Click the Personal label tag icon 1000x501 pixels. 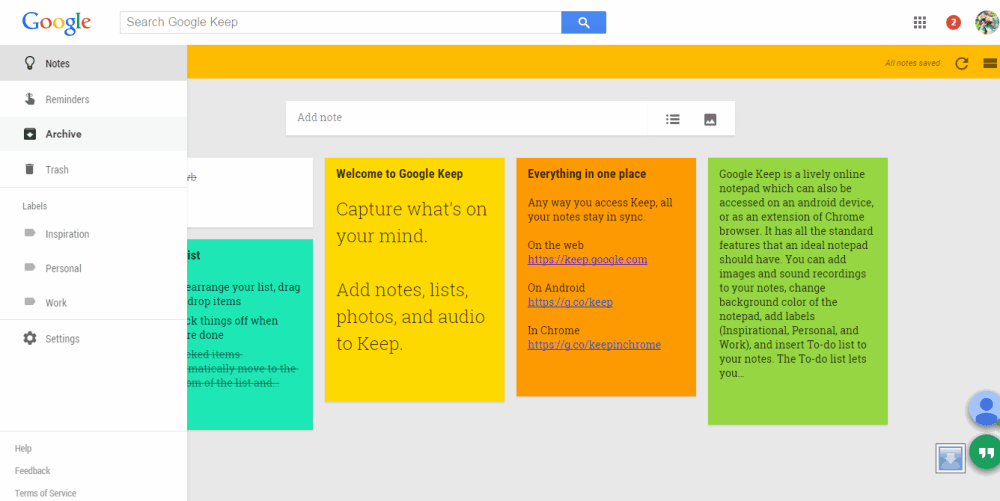pos(29,268)
